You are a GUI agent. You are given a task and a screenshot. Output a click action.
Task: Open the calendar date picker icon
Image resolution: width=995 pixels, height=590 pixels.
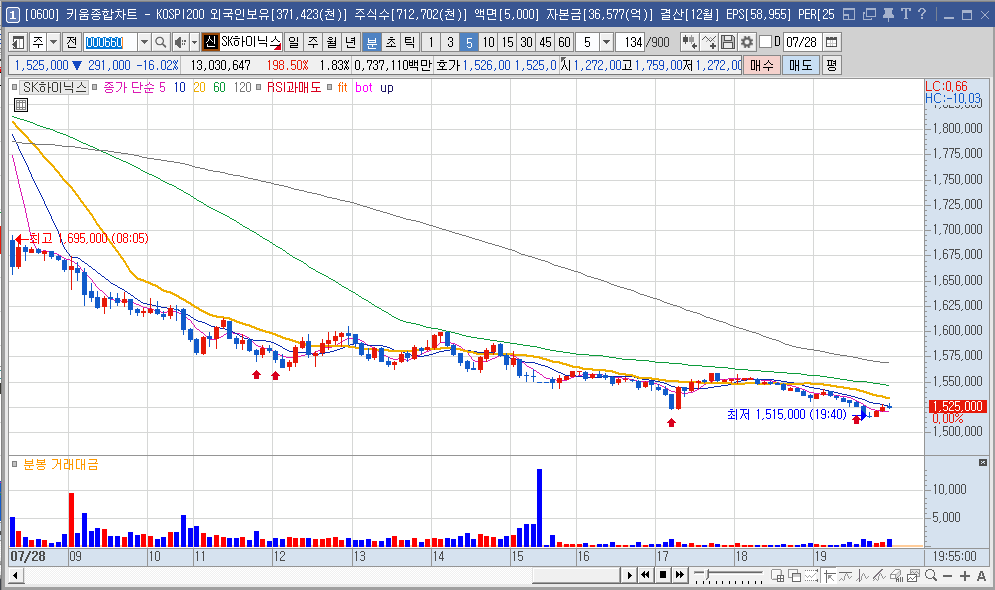point(831,43)
